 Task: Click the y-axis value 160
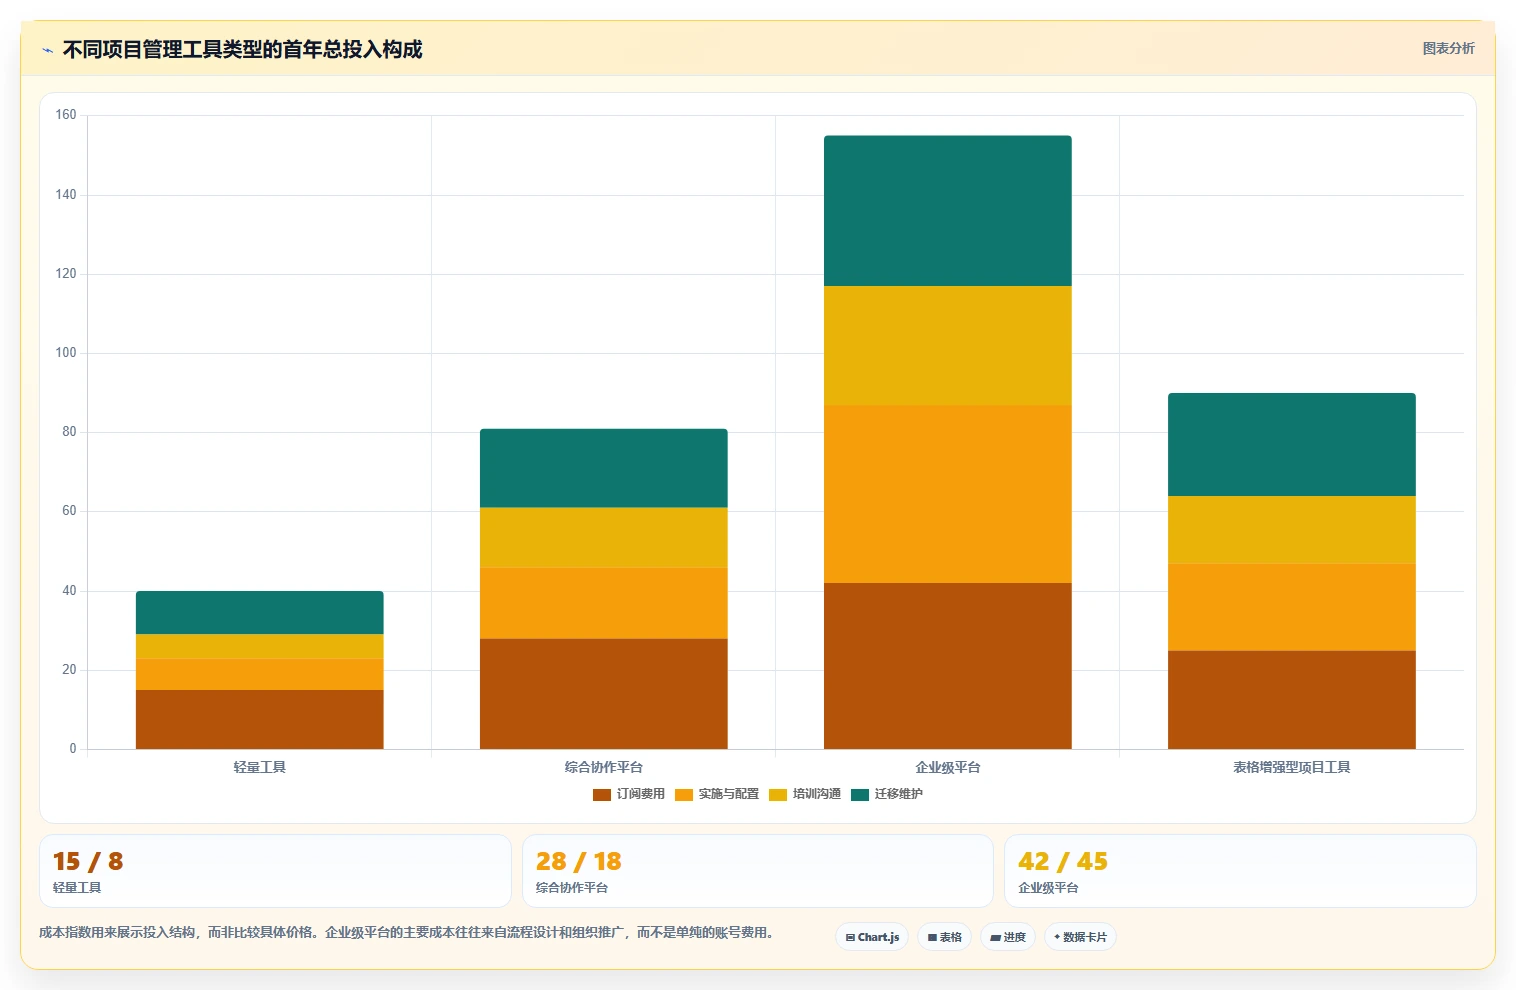click(66, 115)
